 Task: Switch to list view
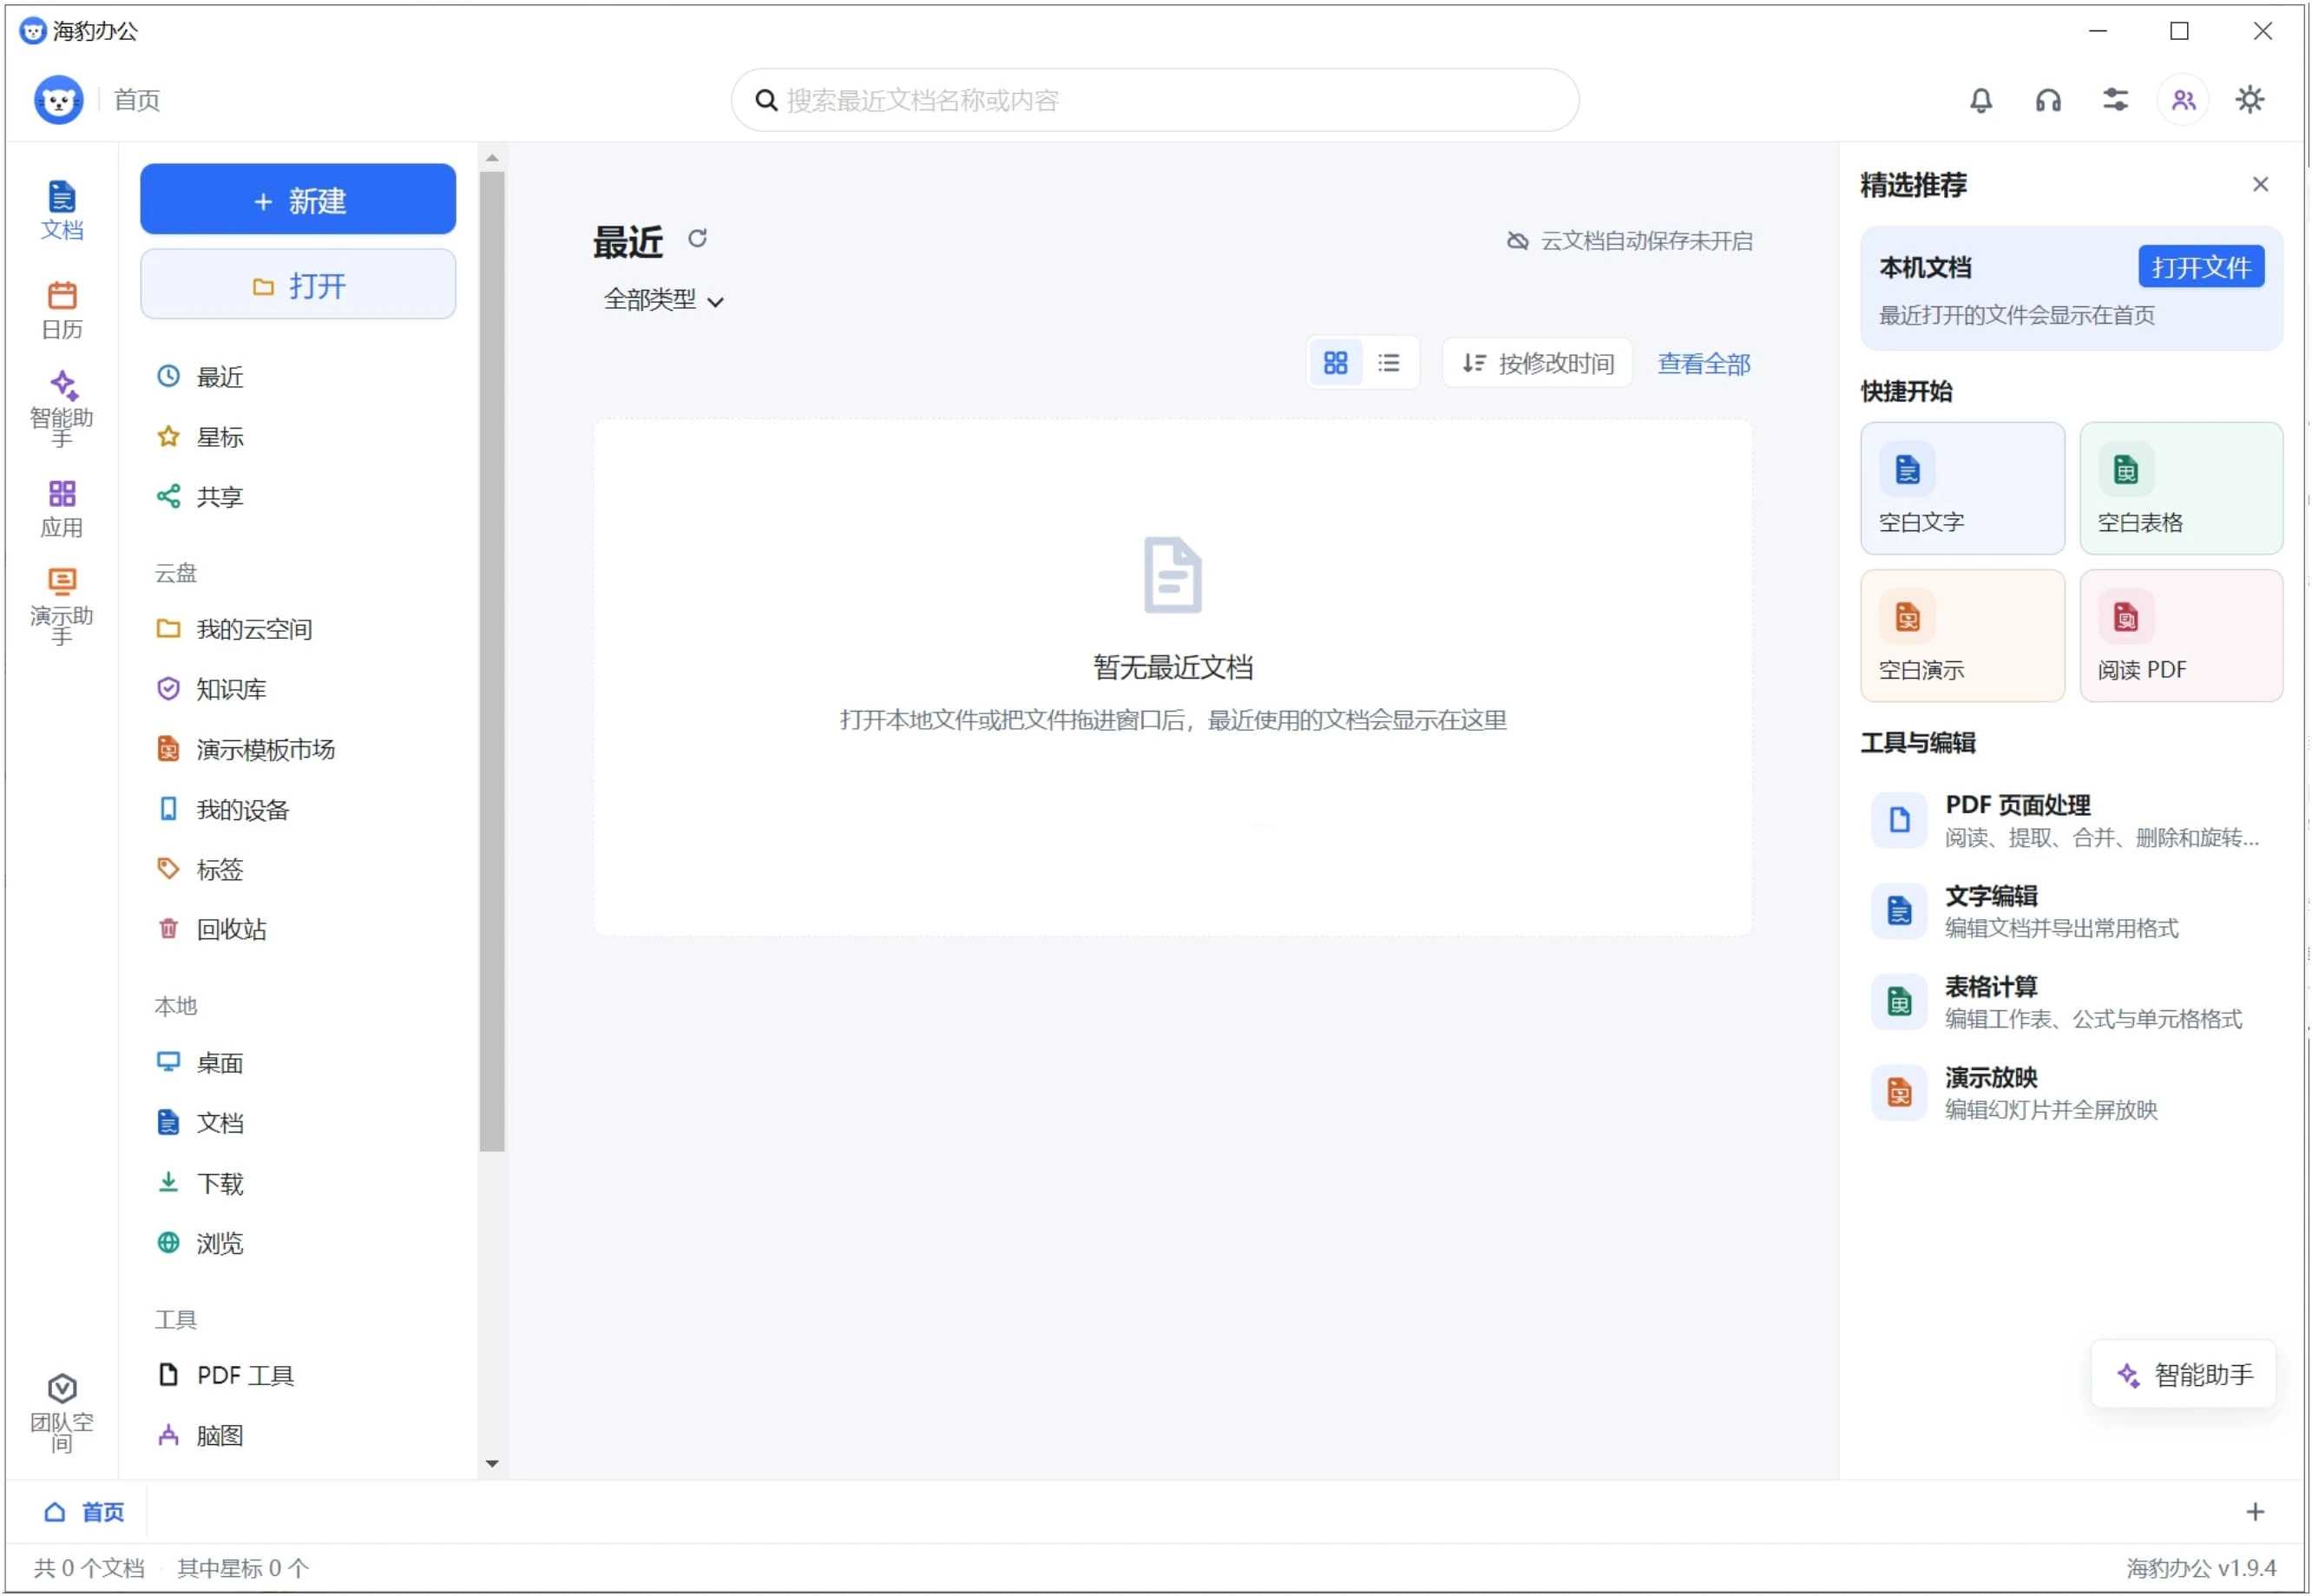coord(1388,362)
